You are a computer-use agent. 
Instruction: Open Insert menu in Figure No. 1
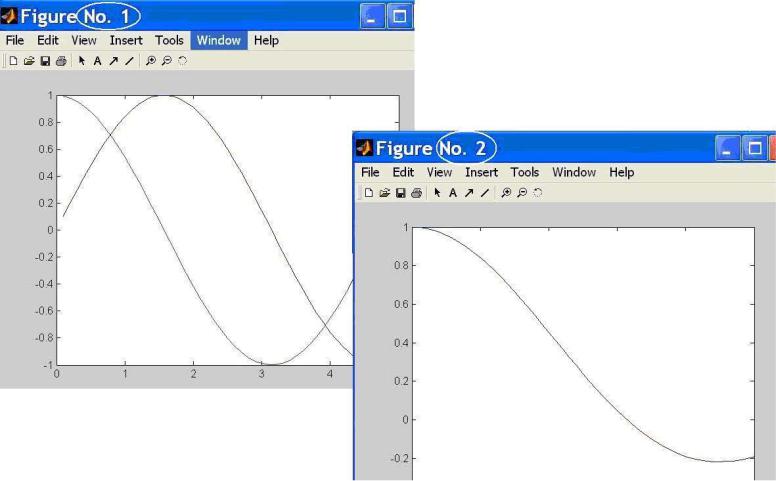[126, 40]
